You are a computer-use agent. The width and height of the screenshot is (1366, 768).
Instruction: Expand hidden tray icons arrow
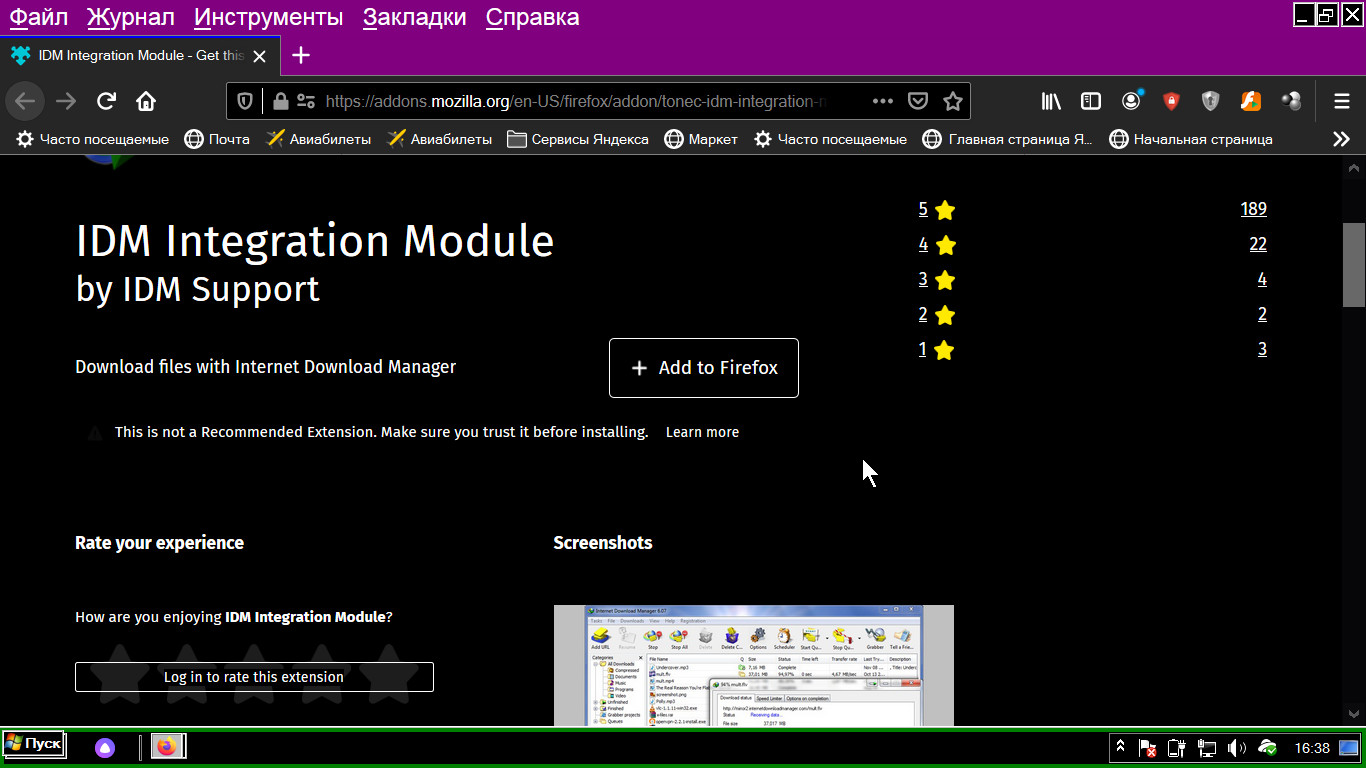pyautogui.click(x=1121, y=747)
